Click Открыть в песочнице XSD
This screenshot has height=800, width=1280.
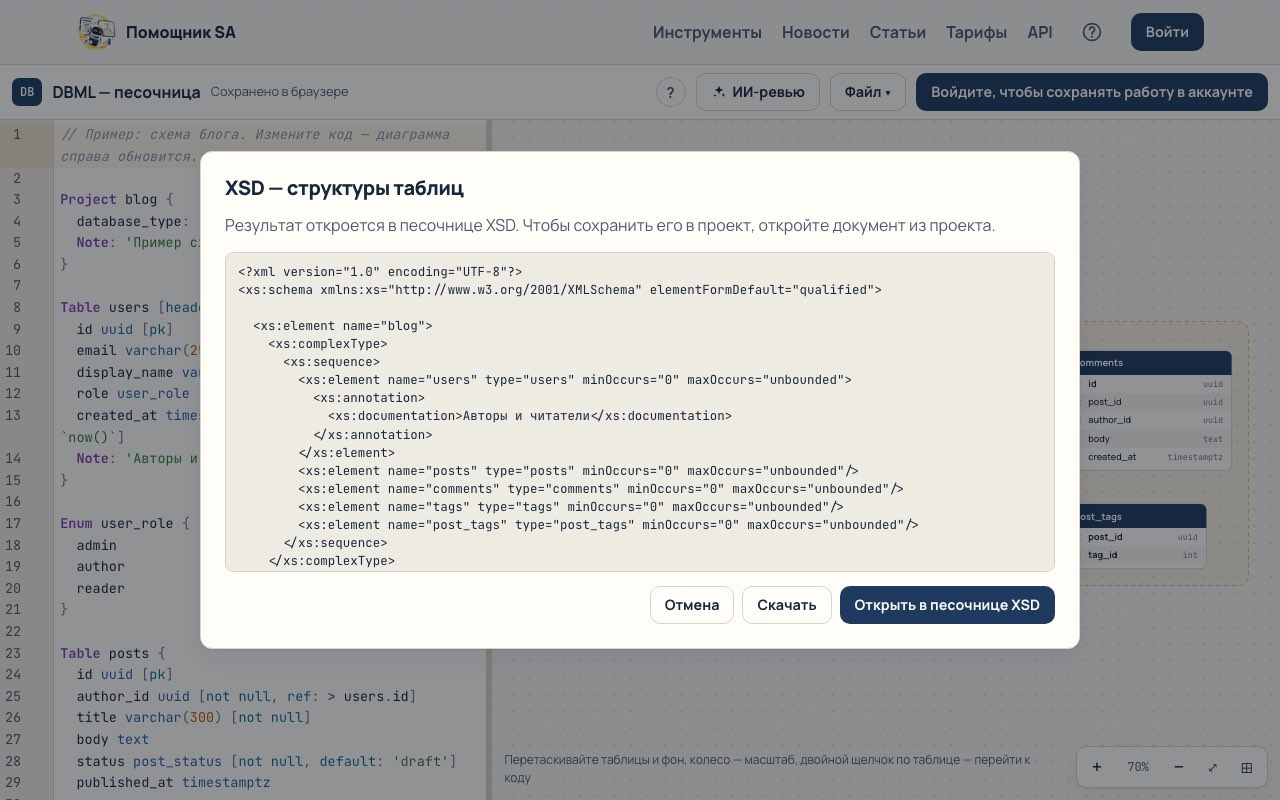[x=947, y=605]
